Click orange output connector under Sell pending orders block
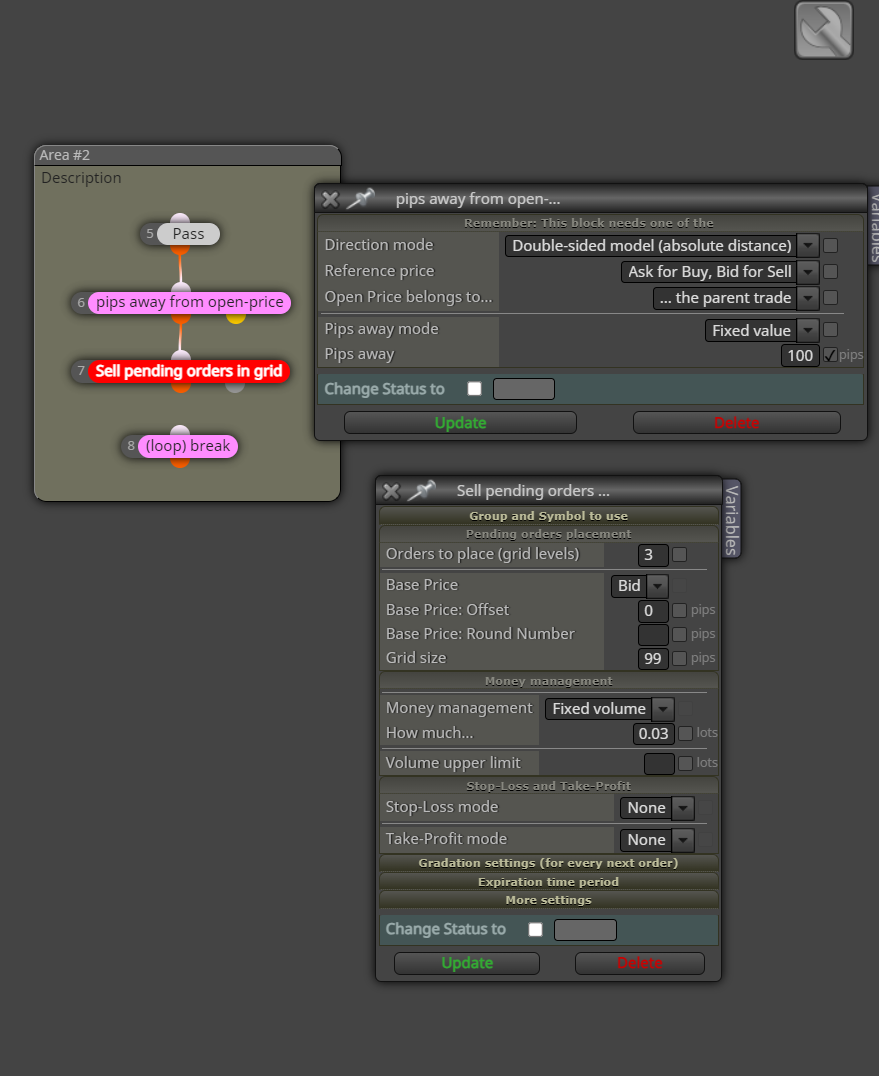879x1076 pixels. (180, 387)
